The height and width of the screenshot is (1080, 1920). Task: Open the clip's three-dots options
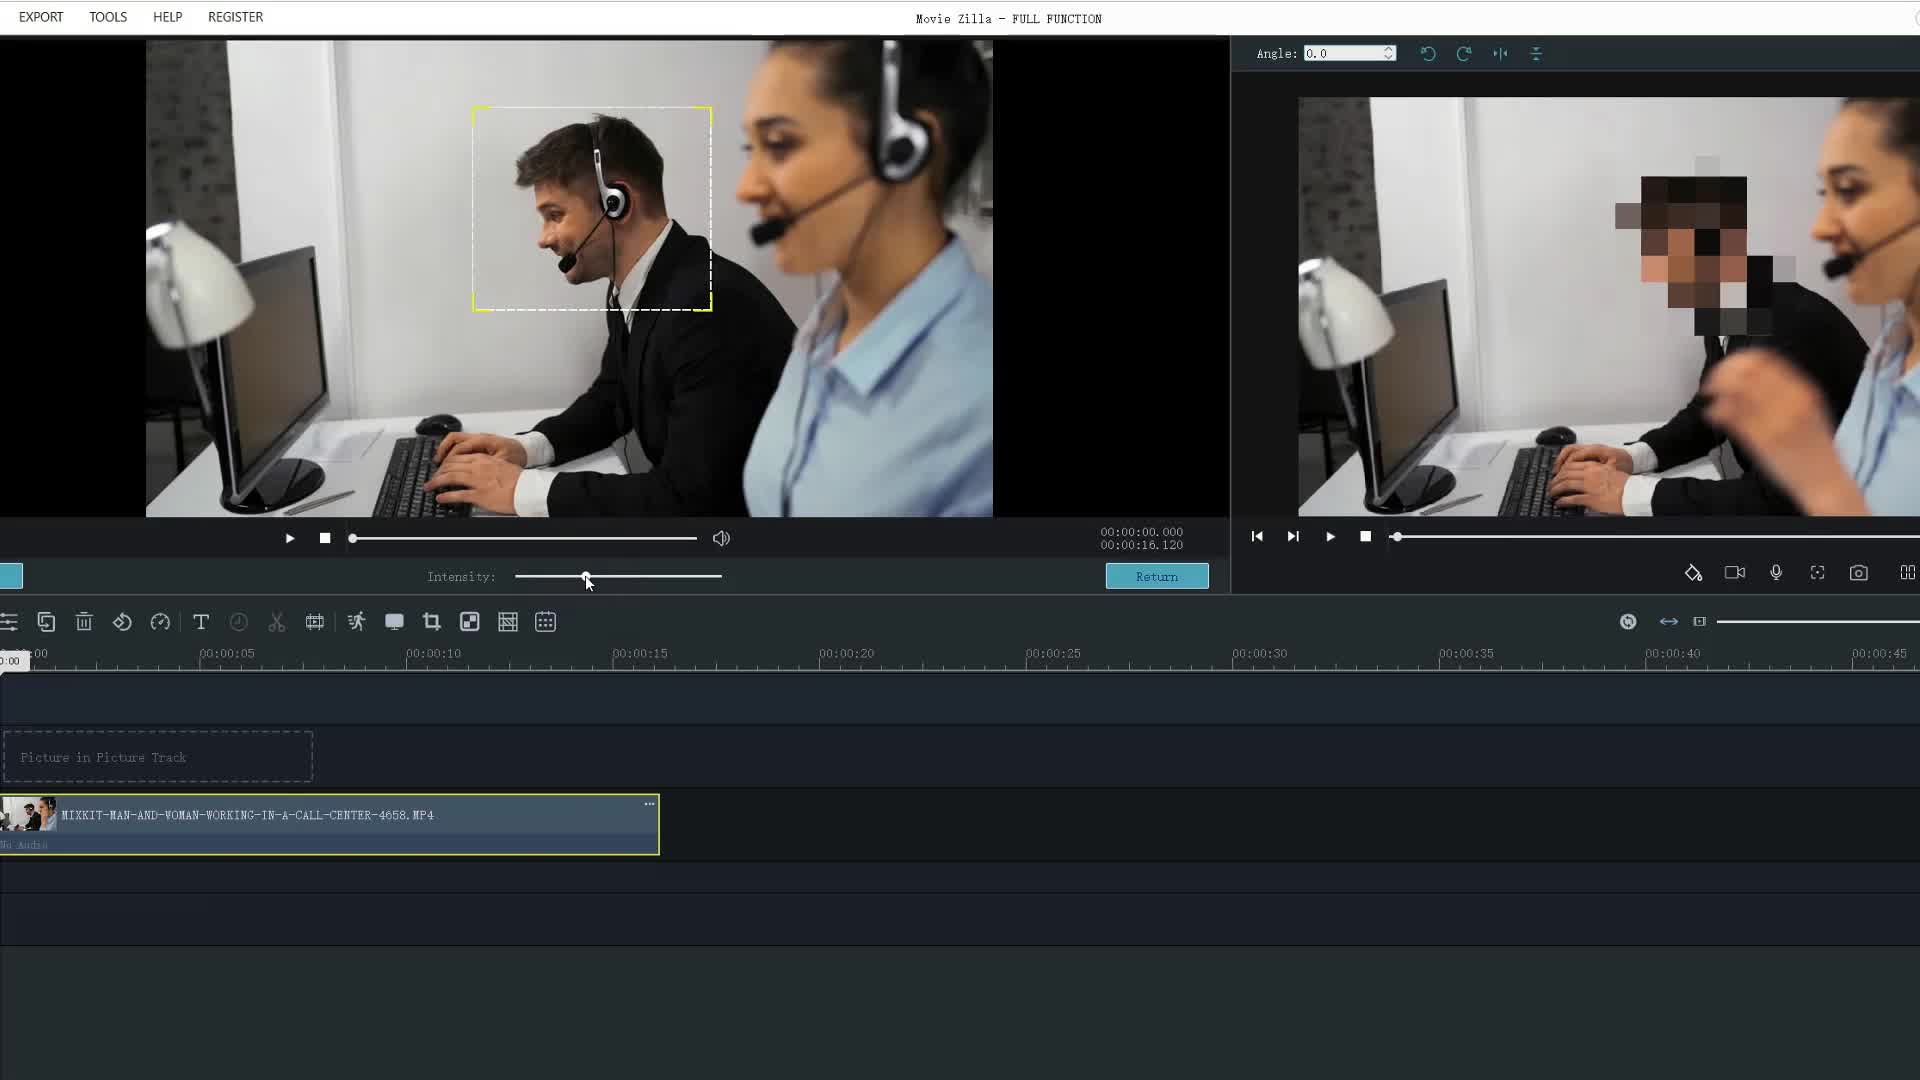coord(649,804)
